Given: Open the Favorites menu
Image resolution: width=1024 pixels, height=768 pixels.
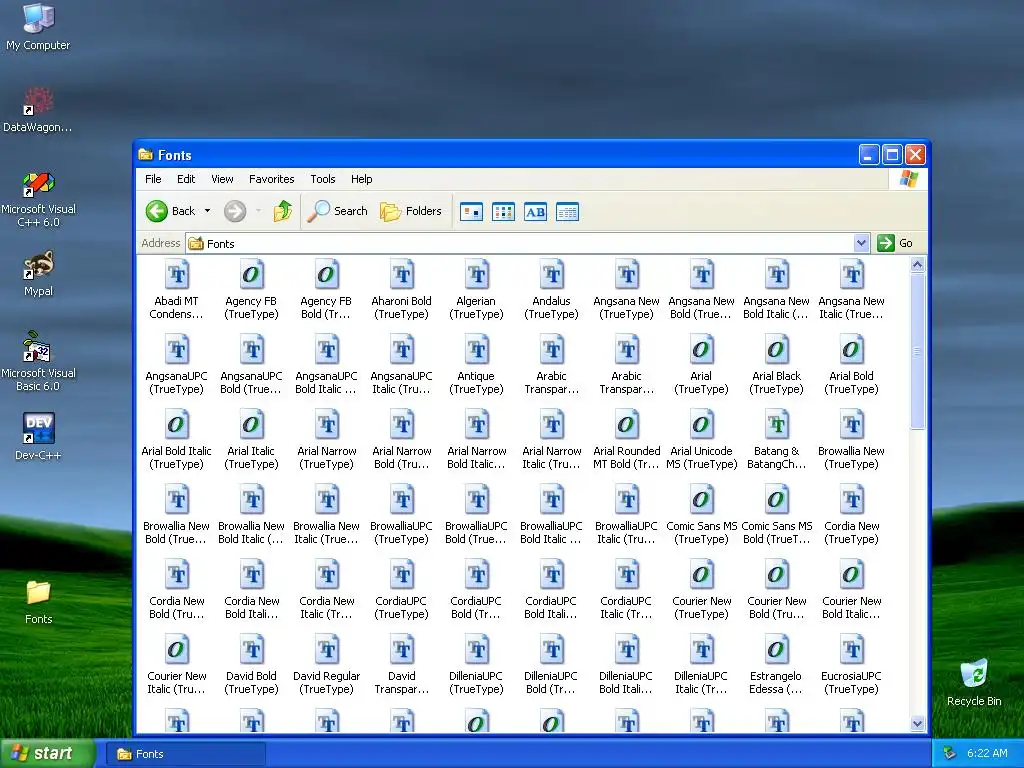Looking at the screenshot, I should point(272,179).
